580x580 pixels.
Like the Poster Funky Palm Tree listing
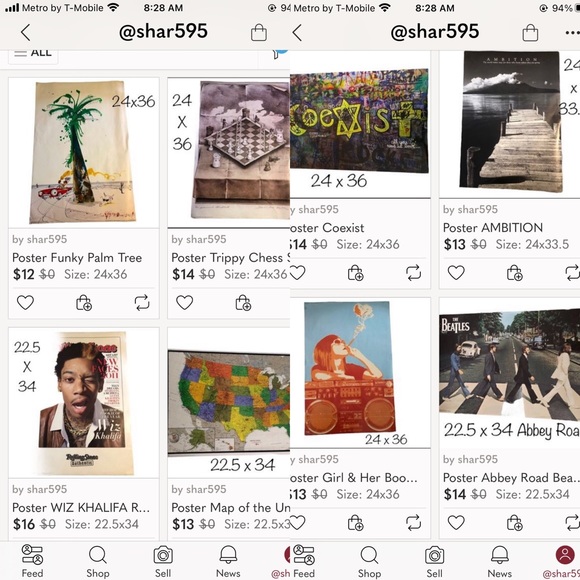click(x=25, y=303)
